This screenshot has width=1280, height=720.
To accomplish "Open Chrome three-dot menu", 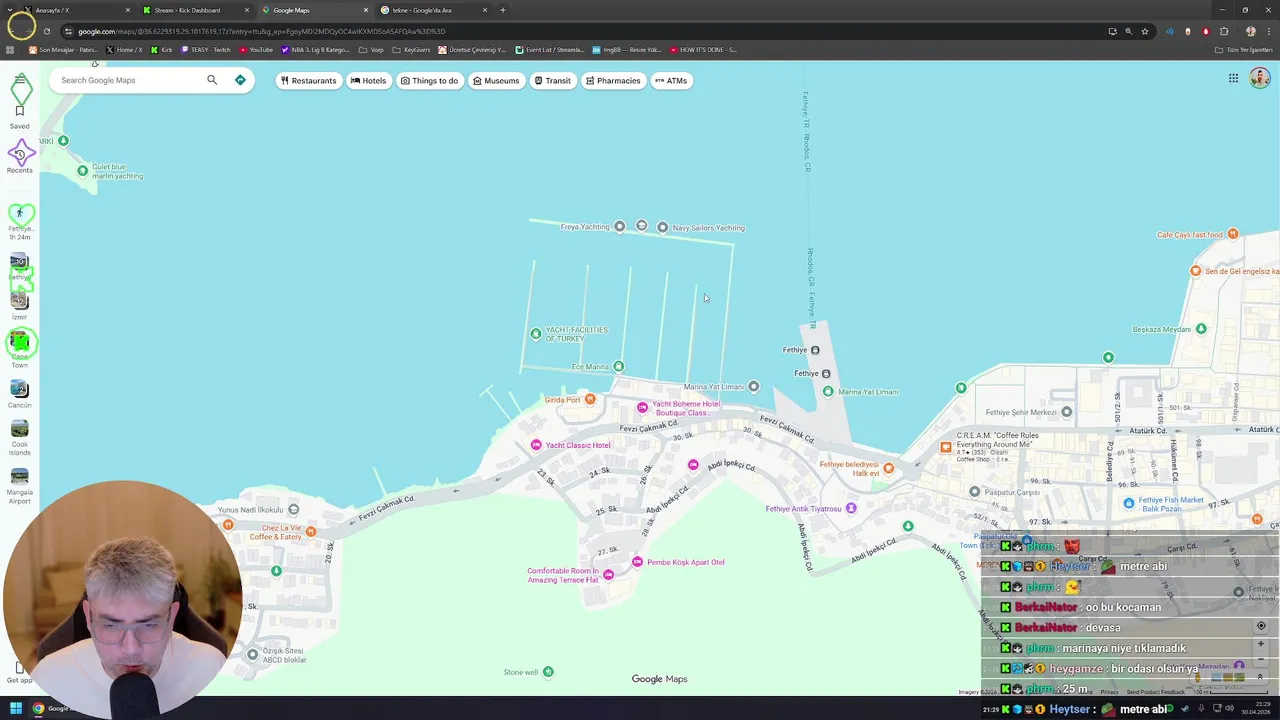I will pos(1267,31).
